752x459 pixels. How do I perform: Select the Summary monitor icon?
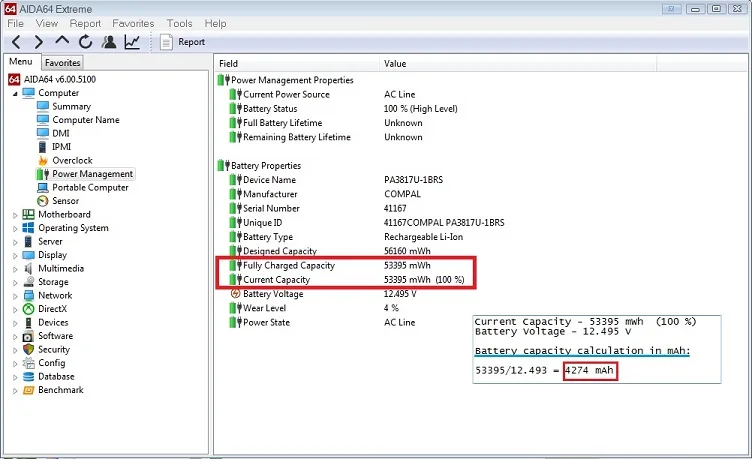point(43,106)
